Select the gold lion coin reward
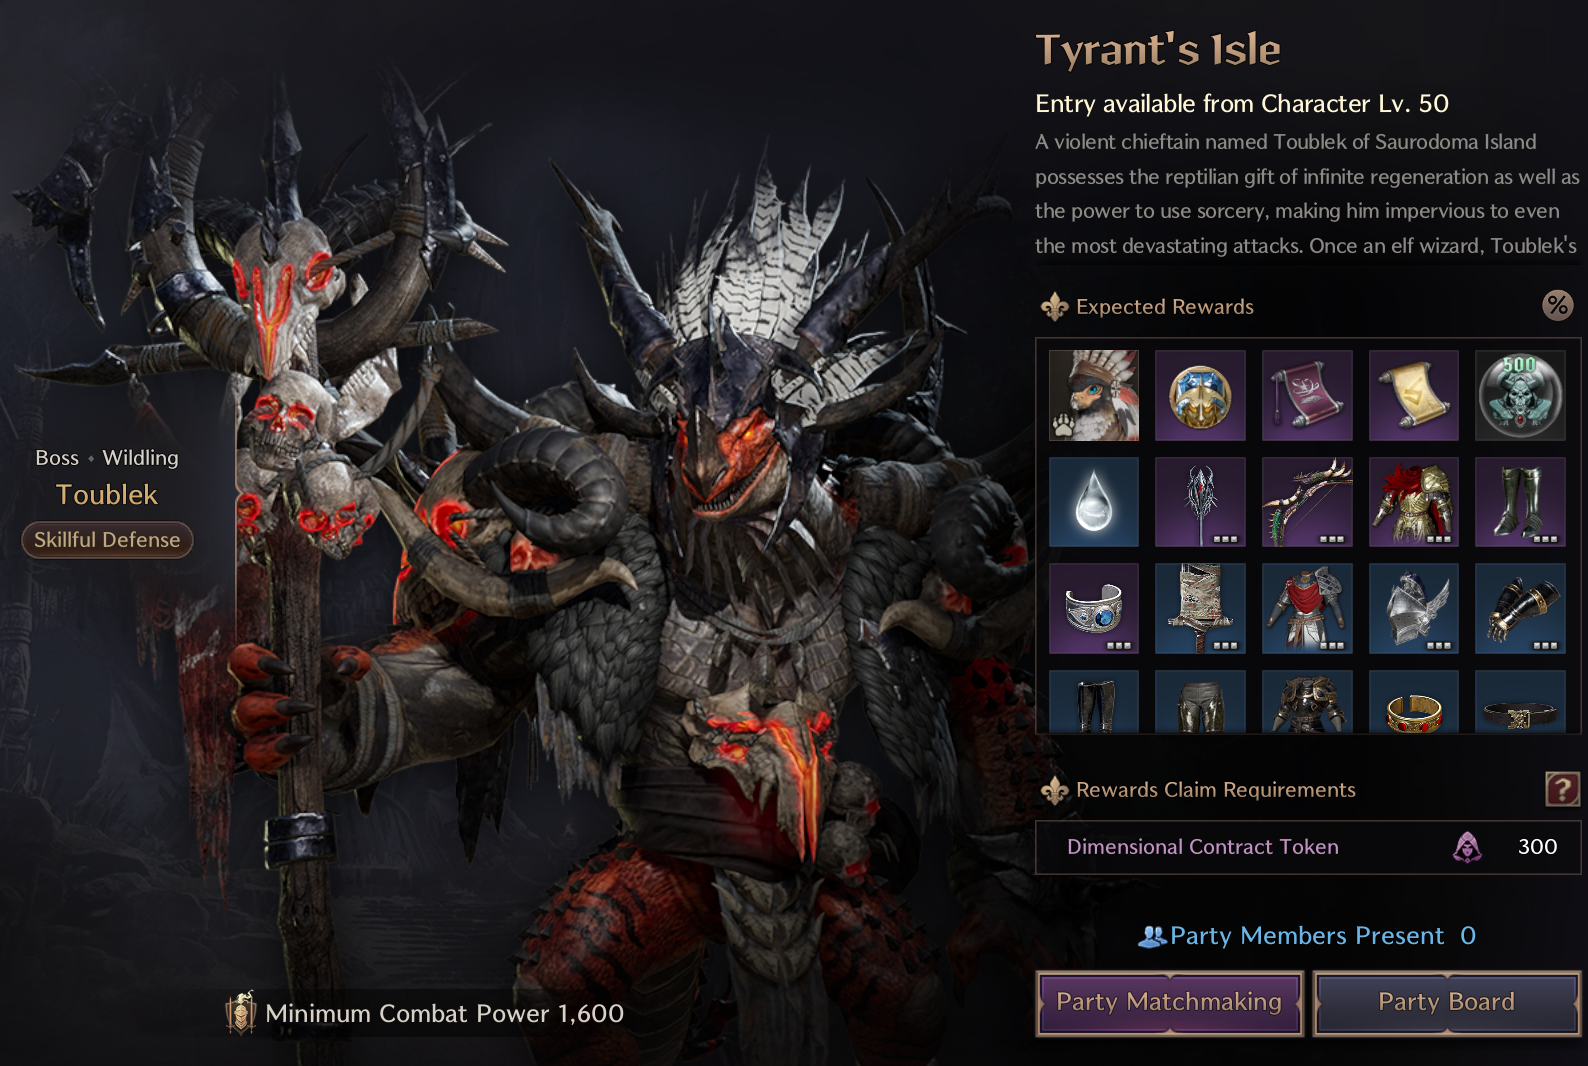Image resolution: width=1588 pixels, height=1066 pixels. (x=1200, y=395)
